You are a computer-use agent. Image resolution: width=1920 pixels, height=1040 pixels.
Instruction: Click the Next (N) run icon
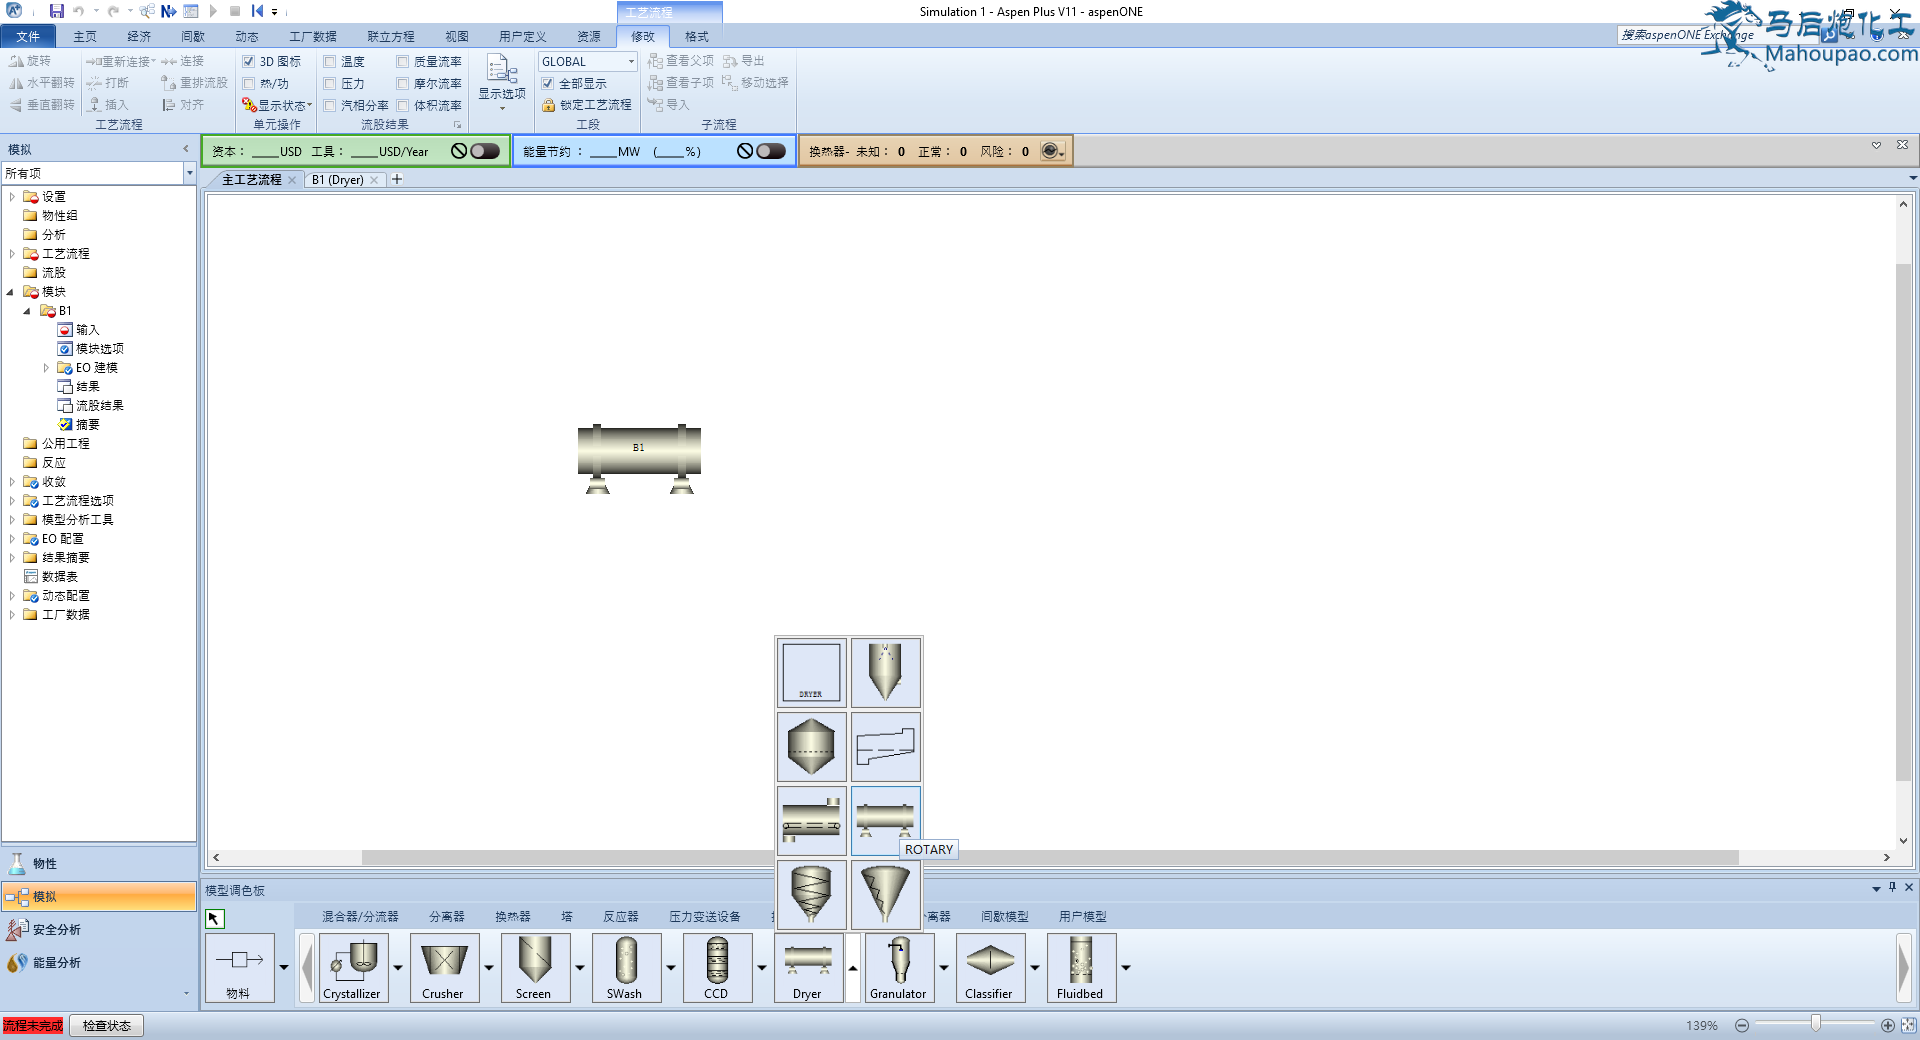coord(168,11)
